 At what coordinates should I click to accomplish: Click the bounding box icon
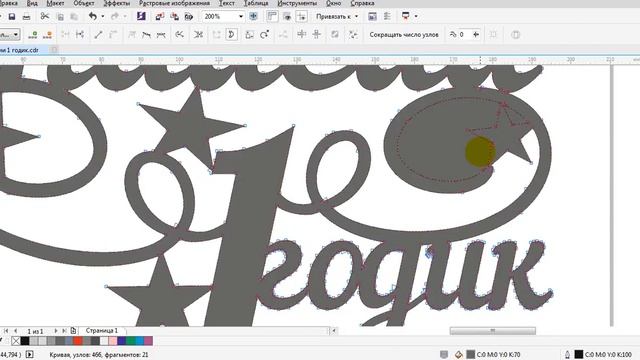point(493,35)
